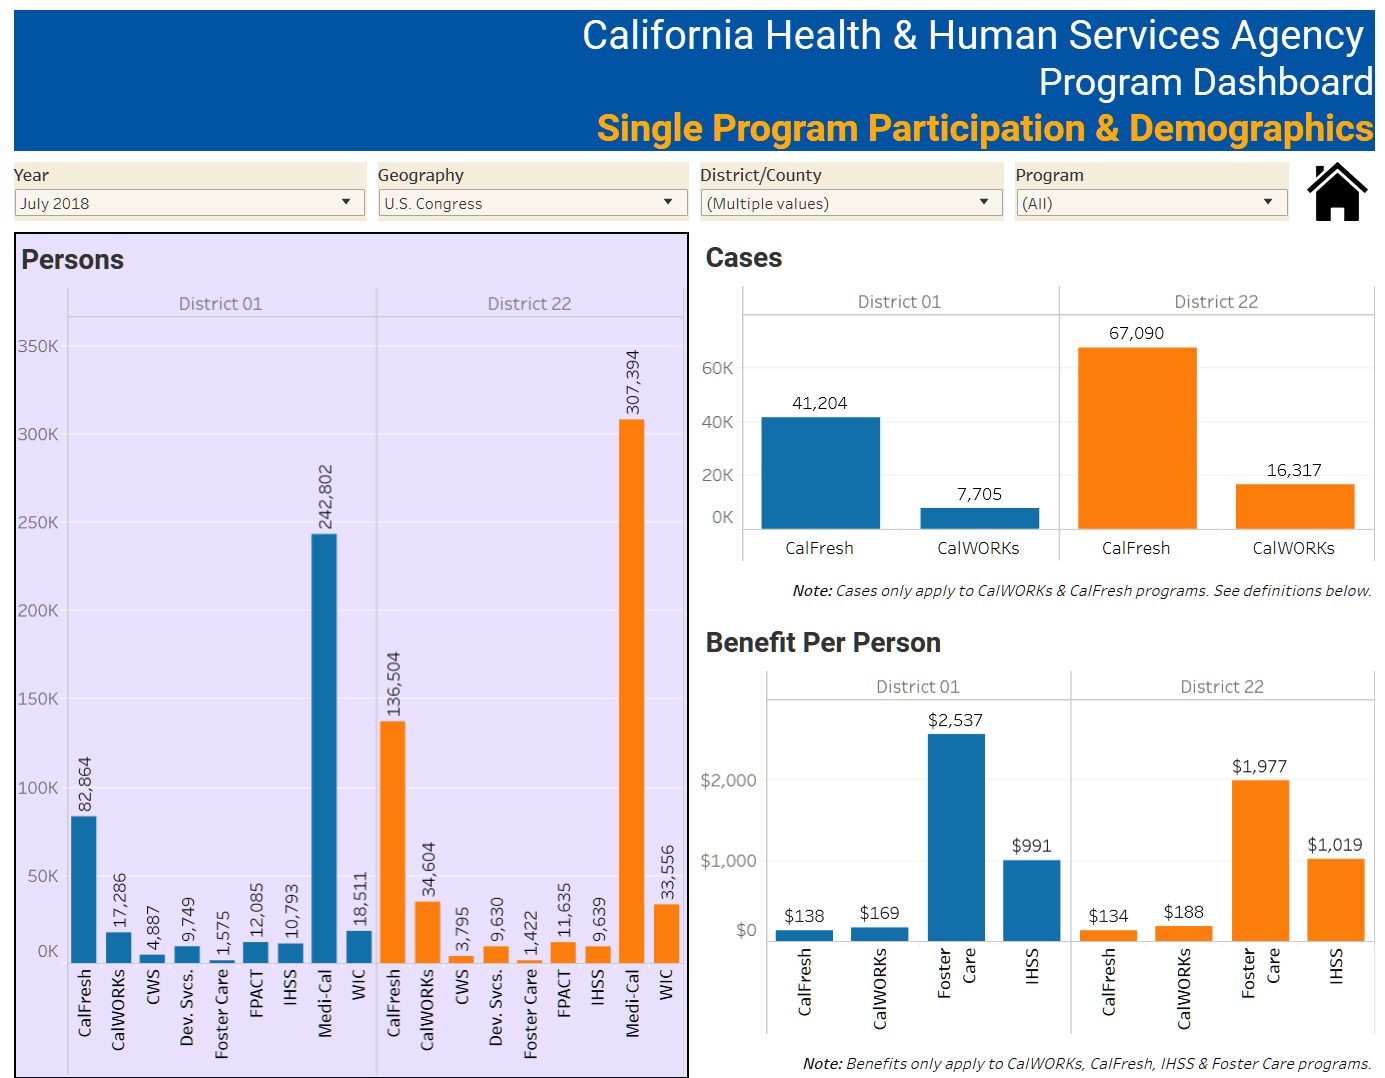Click District 22 CalWORKs cases bar
The height and width of the screenshot is (1078, 1385).
pos(1294,506)
